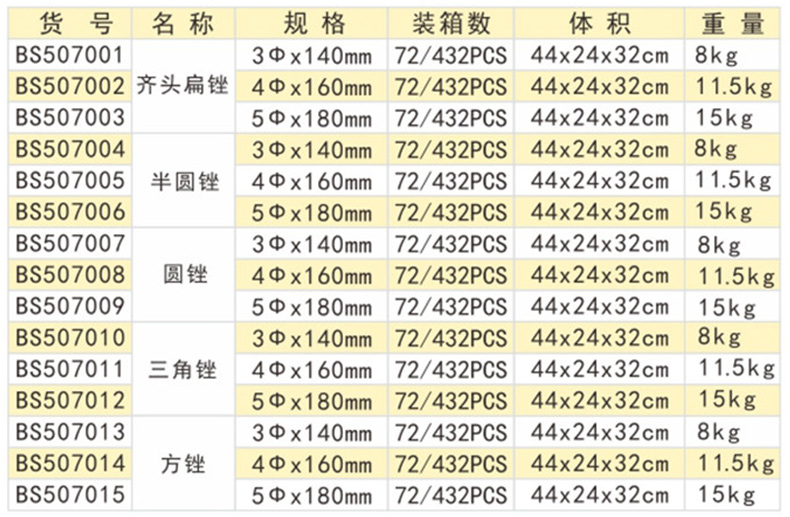Image resolution: width=790 pixels, height=517 pixels.
Task: Select the 规格 column header
Action: 310,22
